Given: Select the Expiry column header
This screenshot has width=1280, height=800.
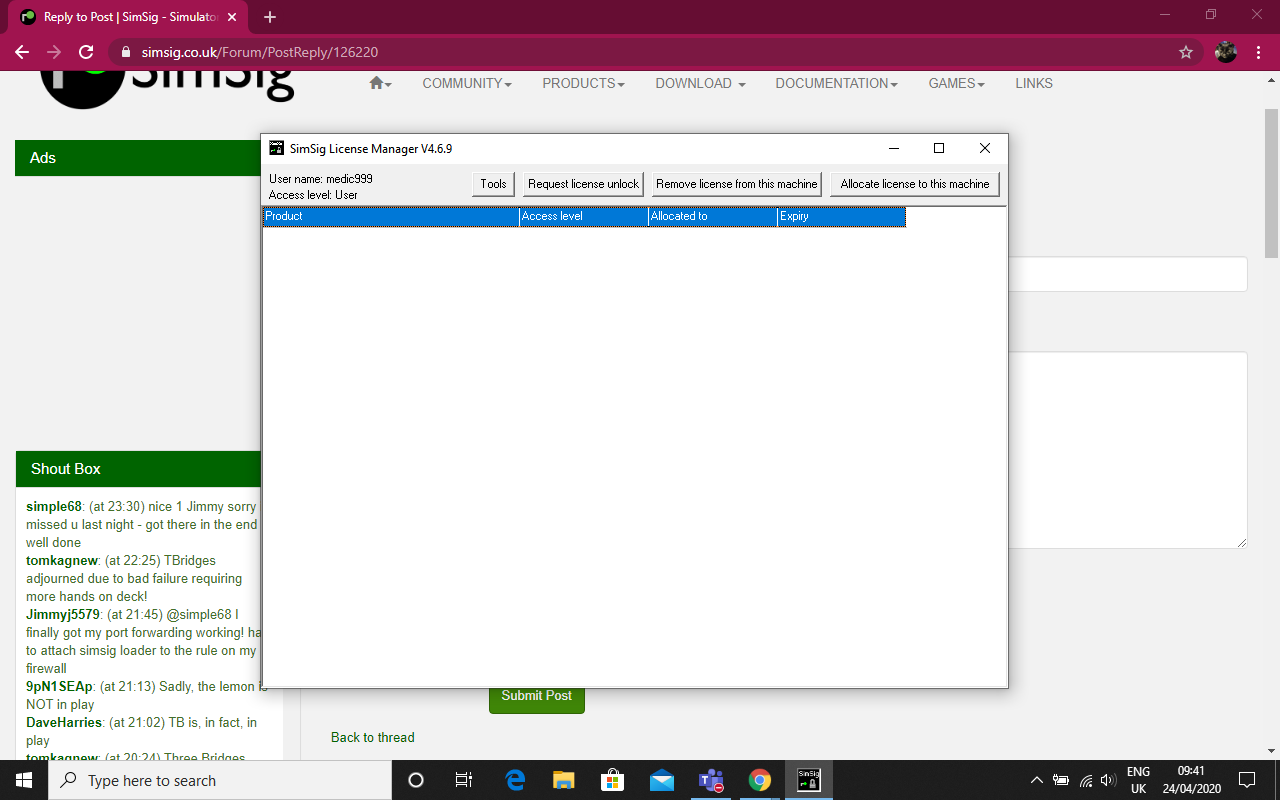Looking at the screenshot, I should [x=841, y=216].
